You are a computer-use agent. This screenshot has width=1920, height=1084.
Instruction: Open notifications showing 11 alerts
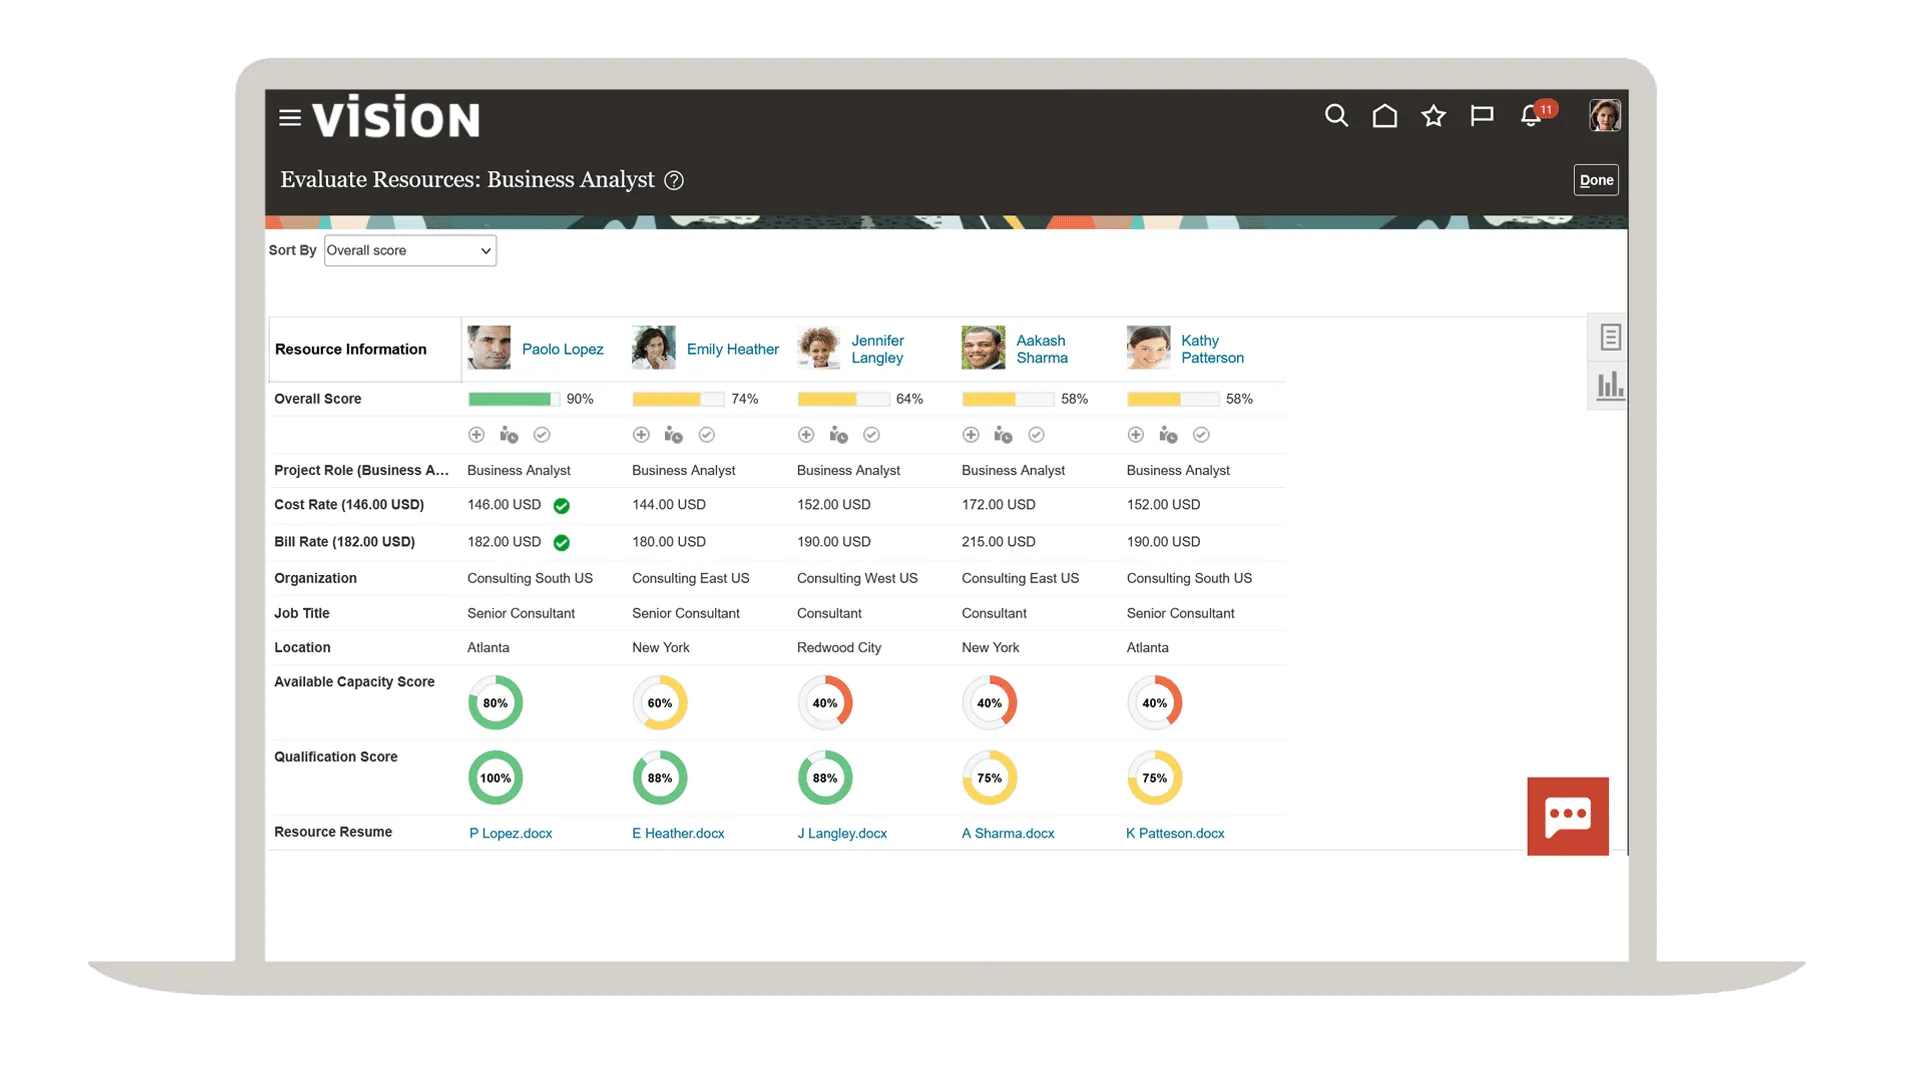click(1531, 117)
